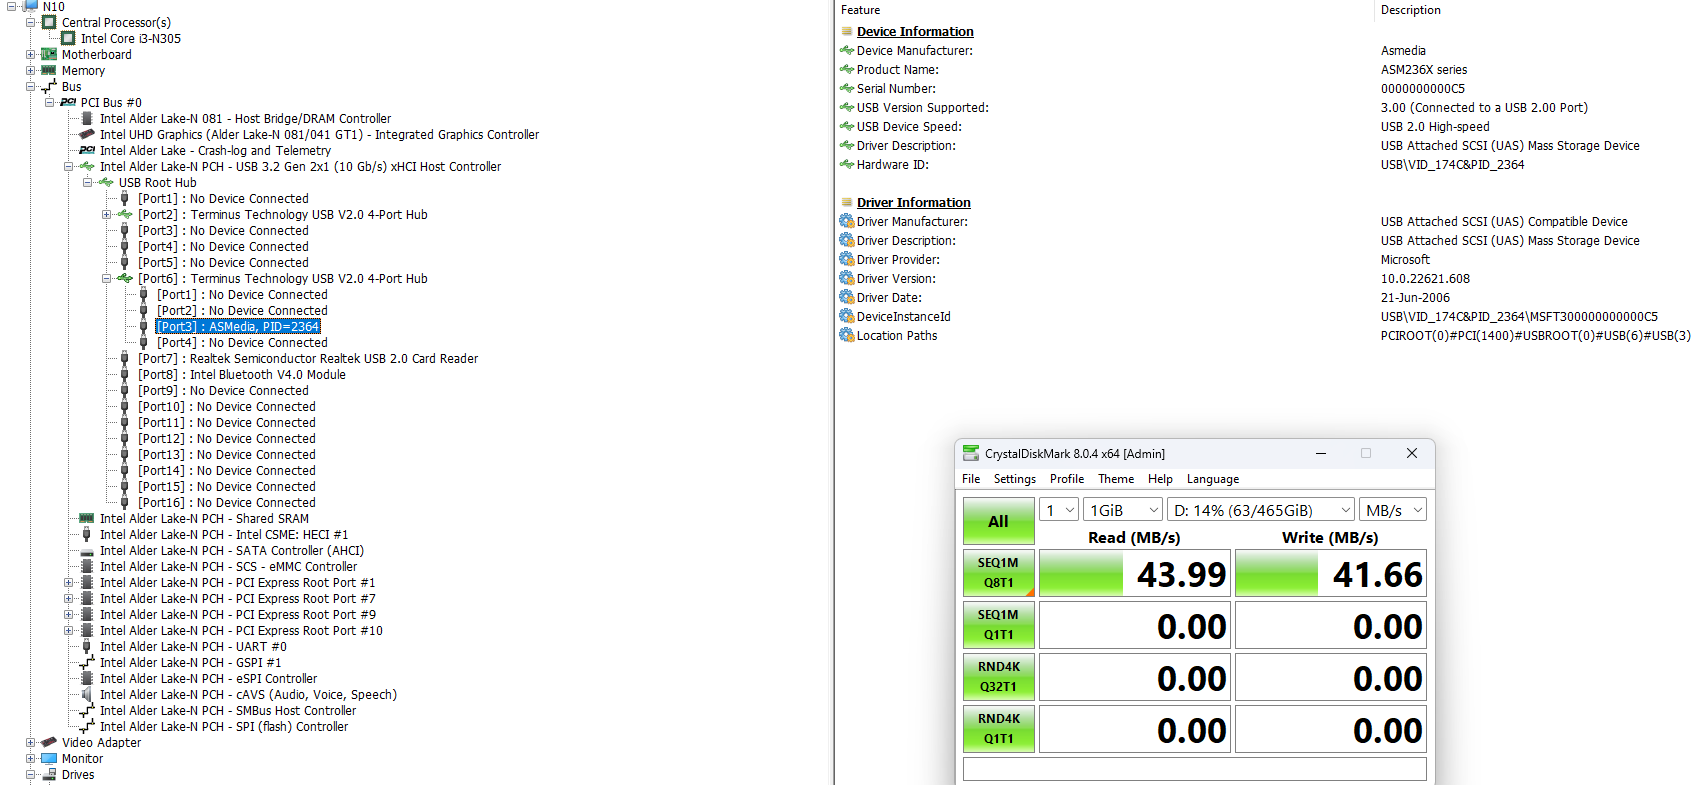Click the CrystalDiskMark title bar app icon
This screenshot has width=1708, height=785.
click(x=970, y=453)
